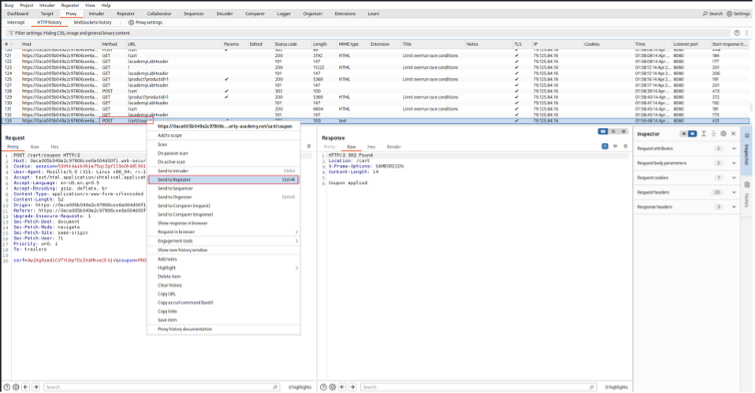
Task: Sort by Status code column header
Action: [x=291, y=44]
